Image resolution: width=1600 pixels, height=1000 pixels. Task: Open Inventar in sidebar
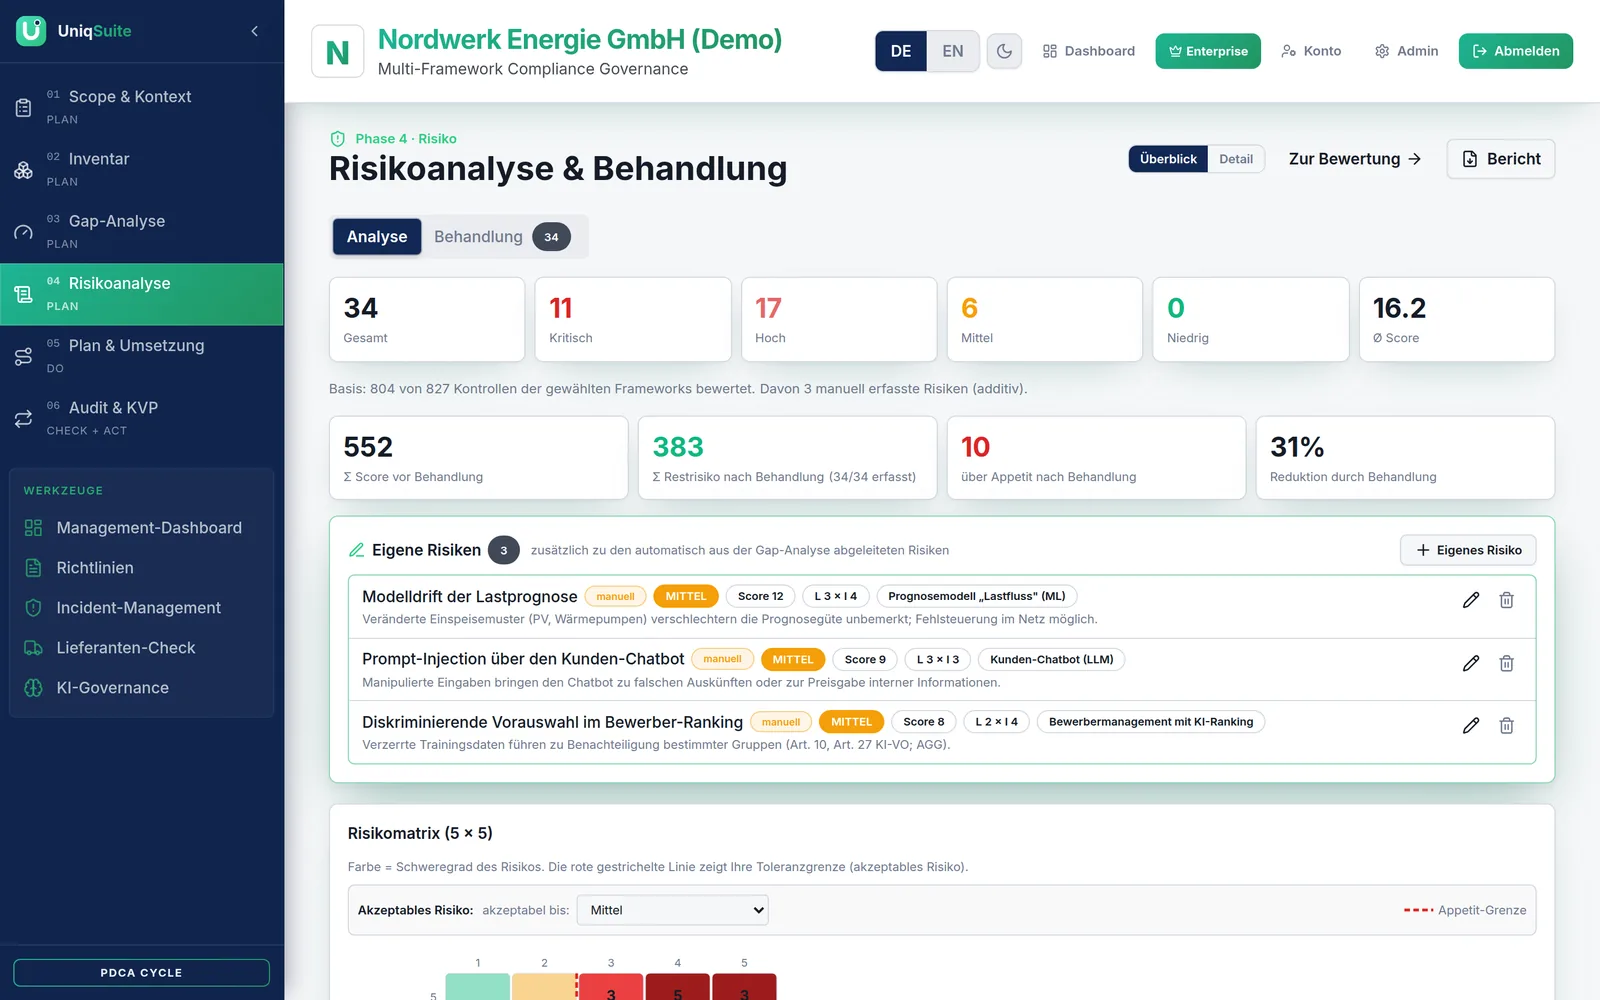coord(142,169)
